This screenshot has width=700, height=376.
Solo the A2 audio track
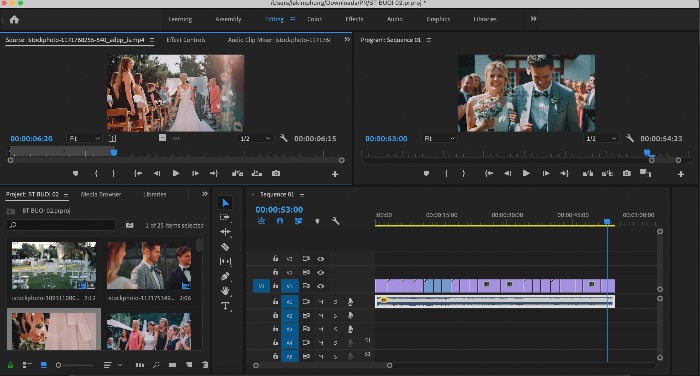[336, 316]
